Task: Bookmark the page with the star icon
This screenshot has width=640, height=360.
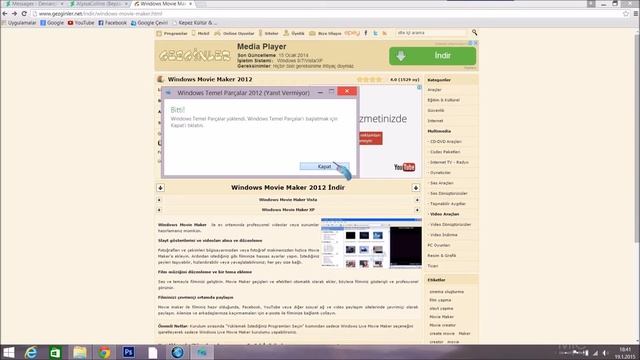Action: tap(626, 13)
